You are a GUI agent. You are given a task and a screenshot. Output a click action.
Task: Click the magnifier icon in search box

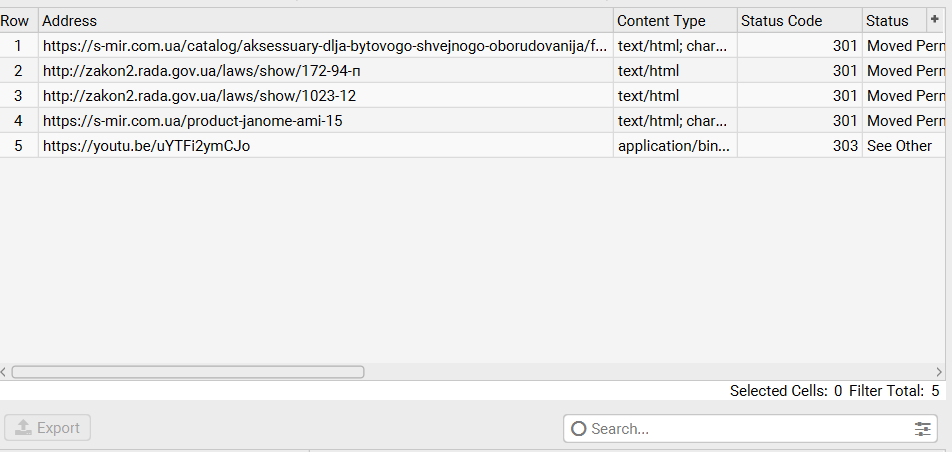pyautogui.click(x=579, y=429)
